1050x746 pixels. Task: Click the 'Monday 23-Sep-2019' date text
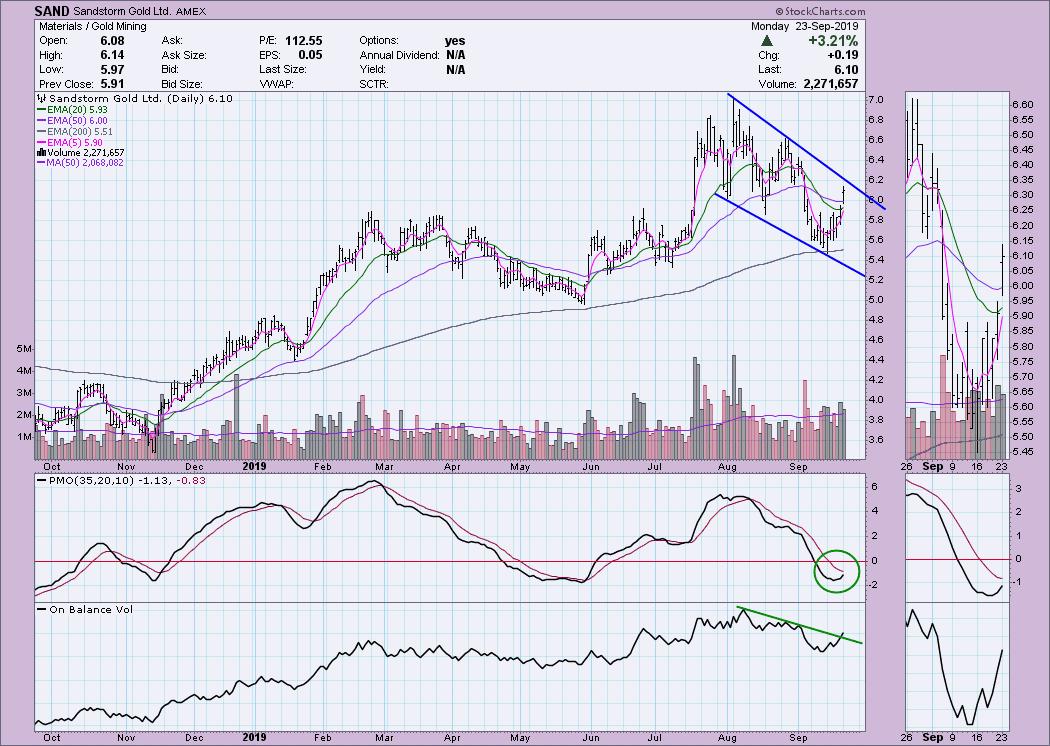(x=804, y=26)
